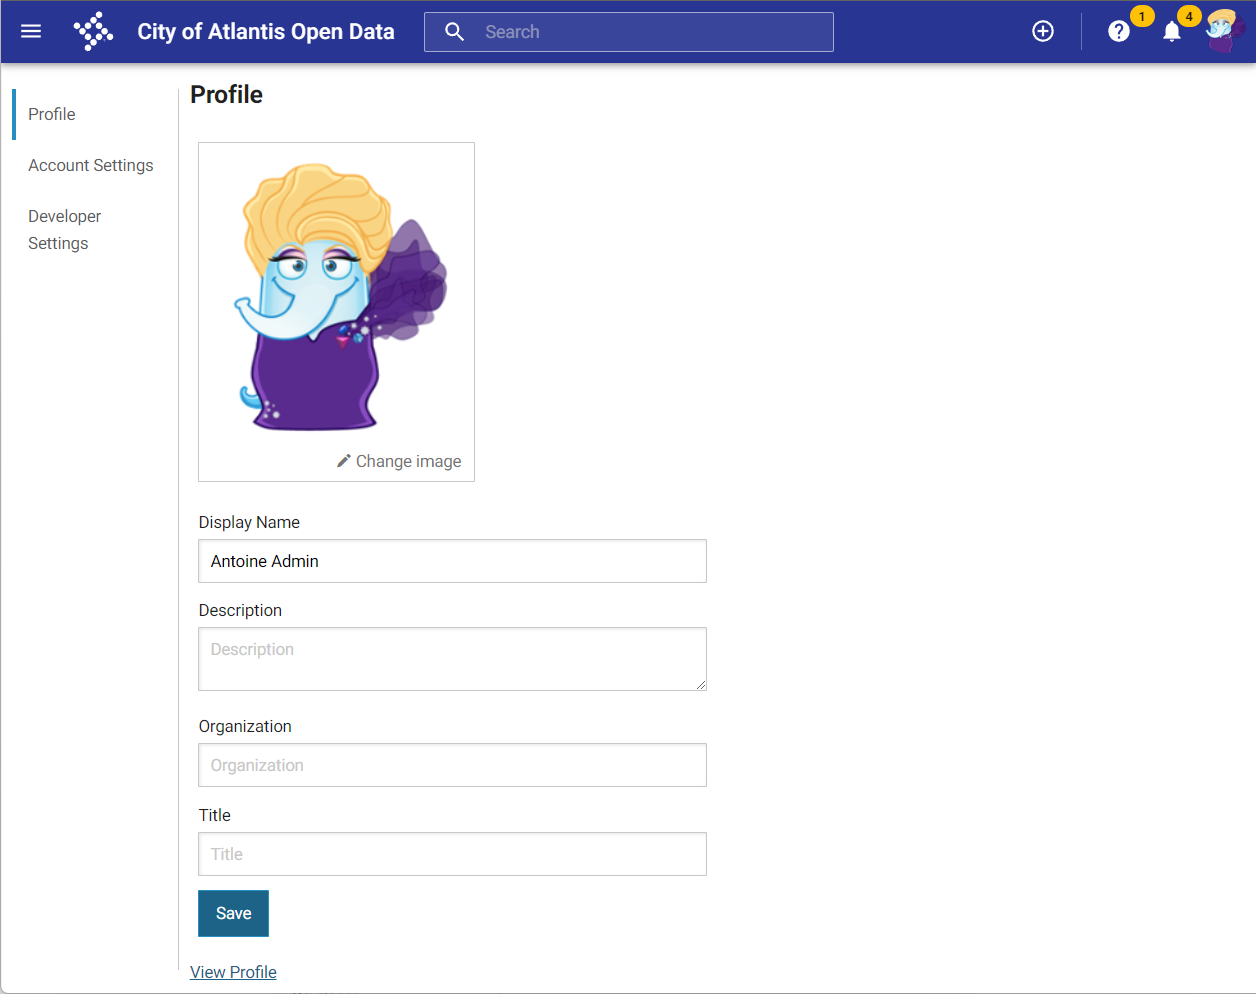The image size is (1256, 994).
Task: Open Account Settings in sidebar
Action: click(91, 165)
